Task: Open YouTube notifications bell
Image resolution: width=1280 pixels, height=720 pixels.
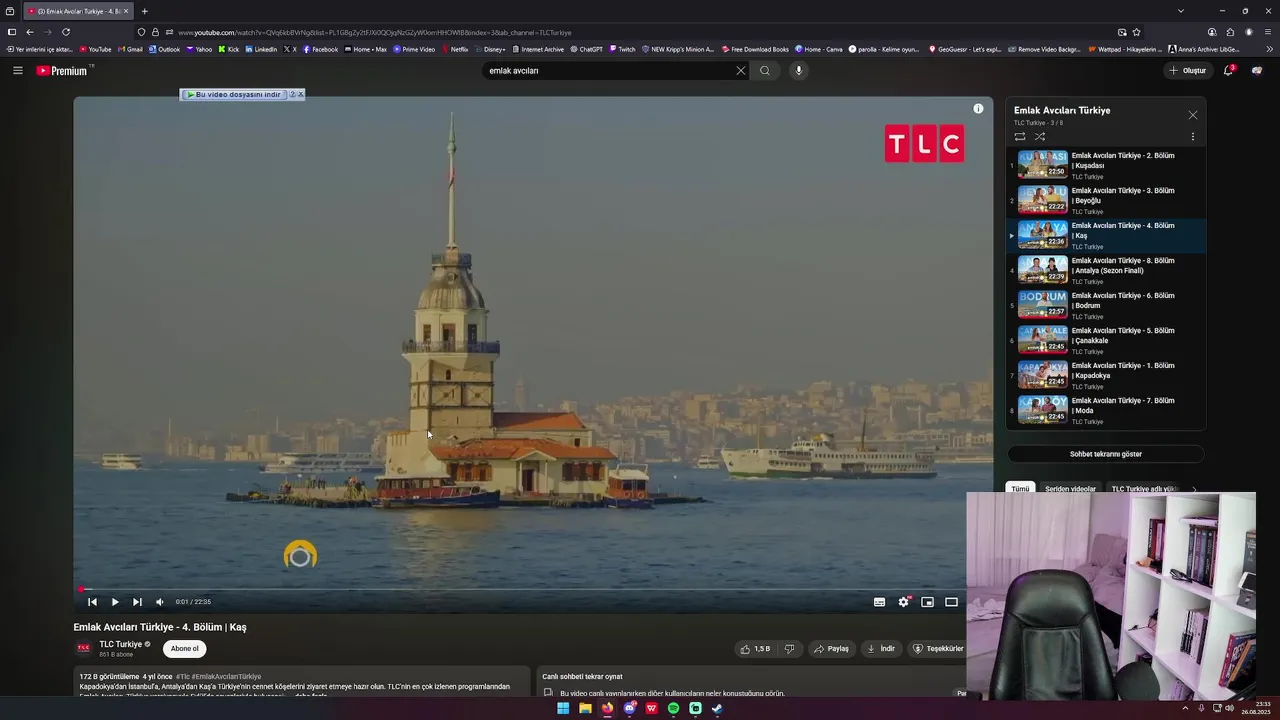Action: click(x=1229, y=70)
